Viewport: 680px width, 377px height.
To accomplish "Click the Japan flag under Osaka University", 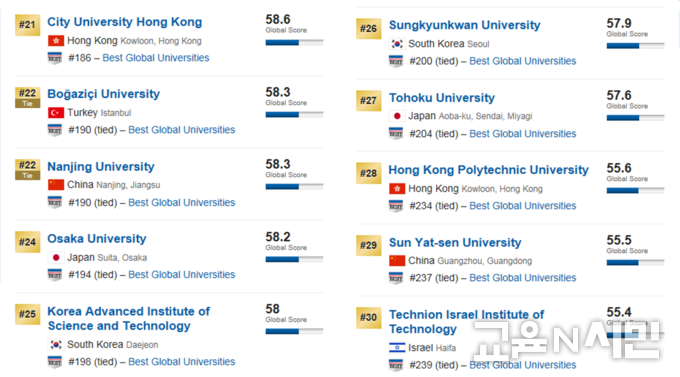I will coord(56,258).
